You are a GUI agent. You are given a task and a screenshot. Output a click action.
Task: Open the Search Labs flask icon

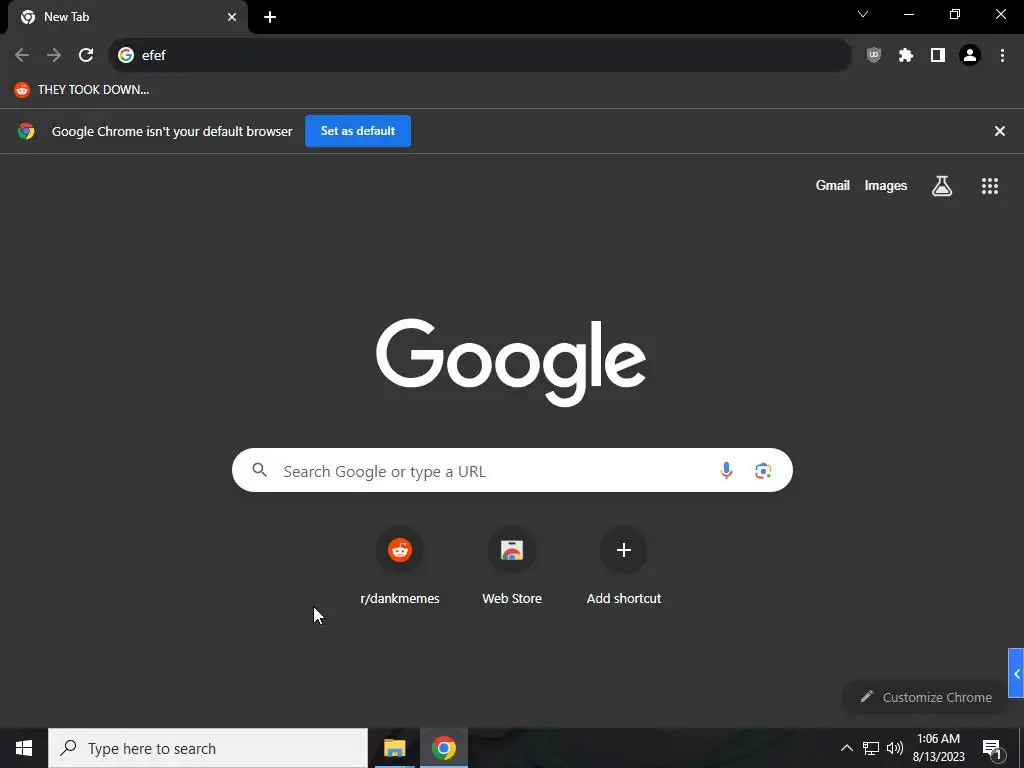click(x=942, y=186)
